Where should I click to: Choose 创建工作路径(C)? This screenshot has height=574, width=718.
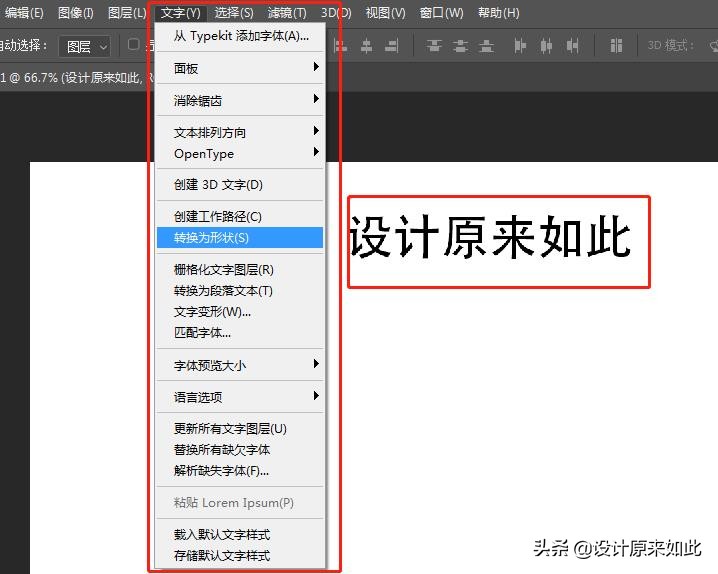point(240,217)
